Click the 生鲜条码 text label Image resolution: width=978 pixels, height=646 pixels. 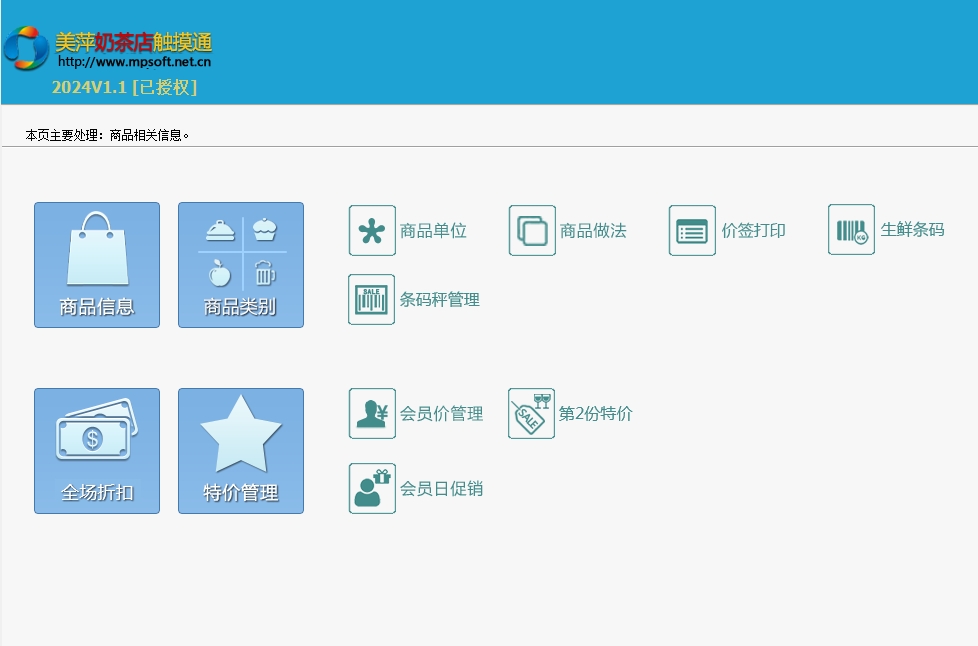[912, 230]
